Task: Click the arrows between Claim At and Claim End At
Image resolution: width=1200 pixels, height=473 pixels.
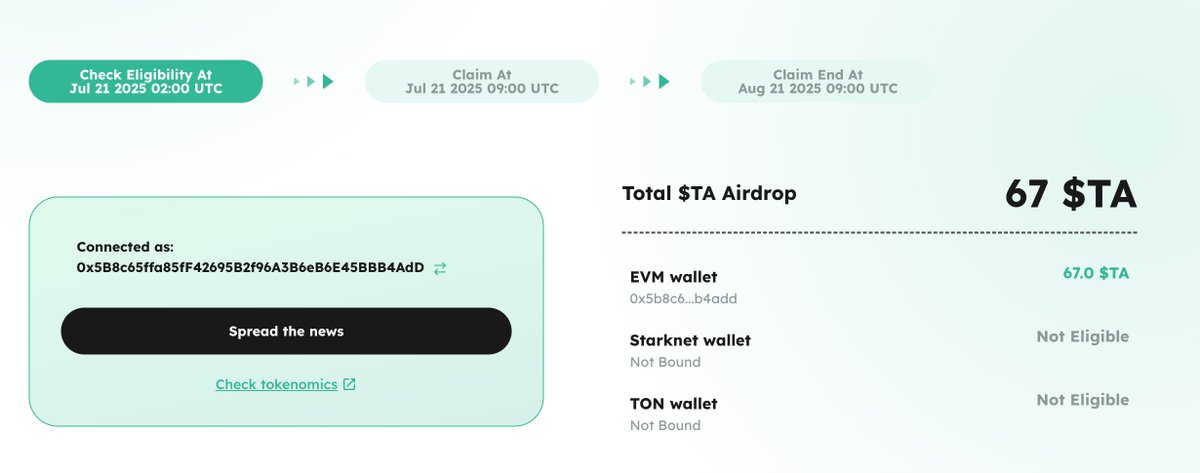Action: (650, 81)
